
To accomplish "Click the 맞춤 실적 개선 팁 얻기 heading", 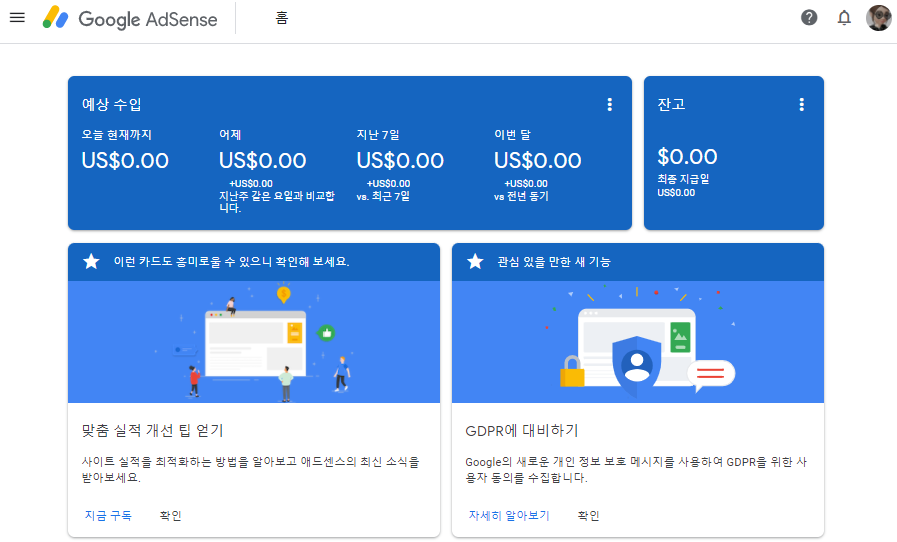I will pos(152,430).
